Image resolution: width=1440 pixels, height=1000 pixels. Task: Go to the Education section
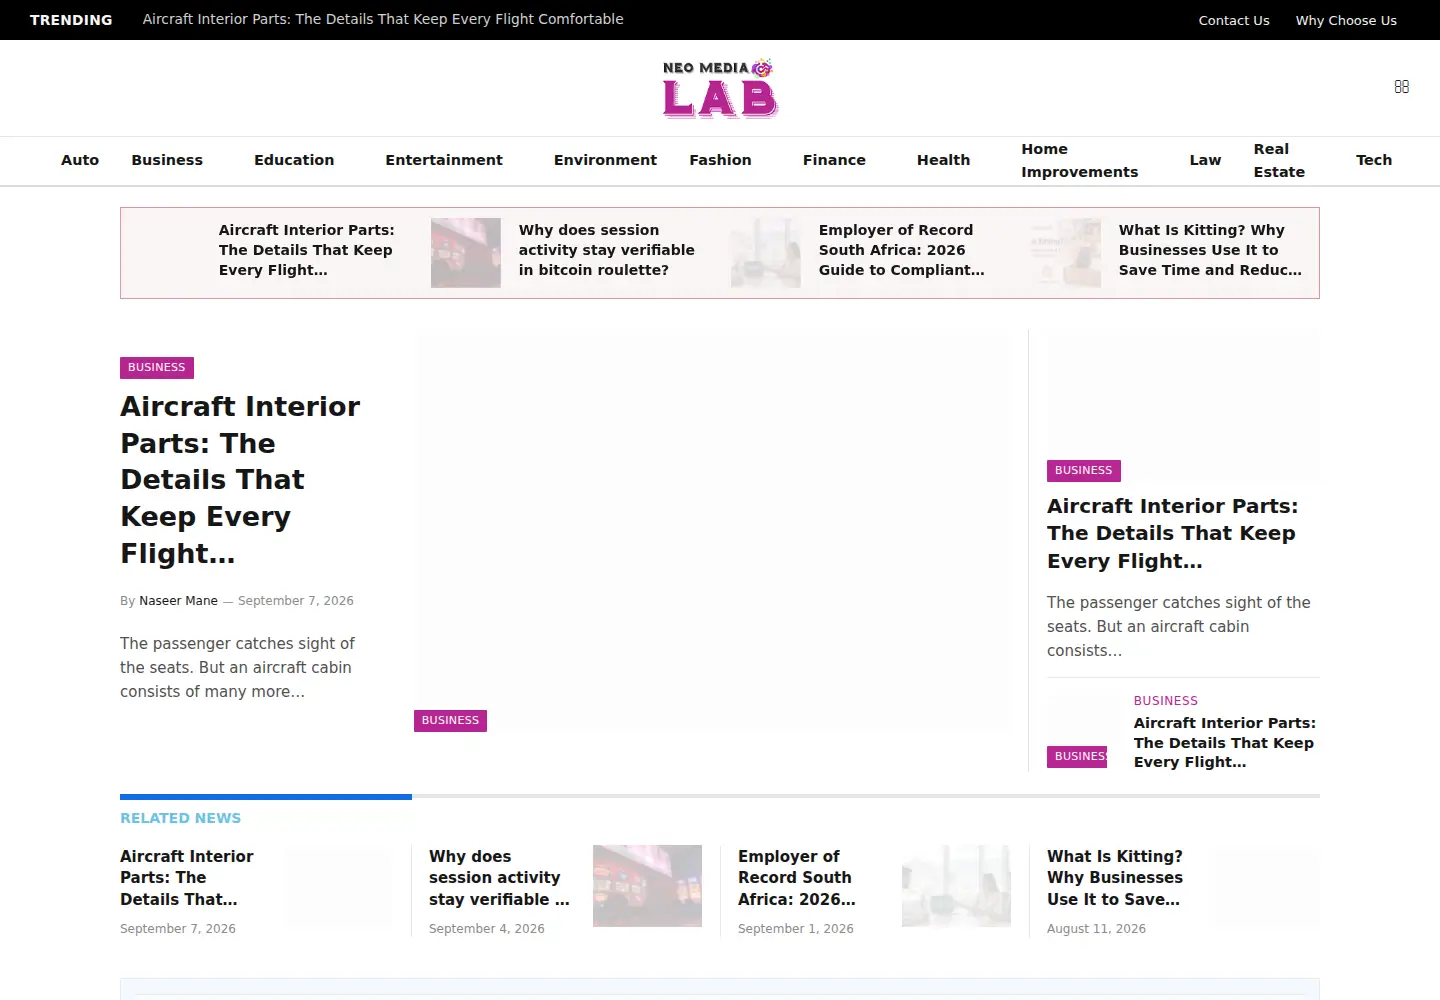(294, 160)
